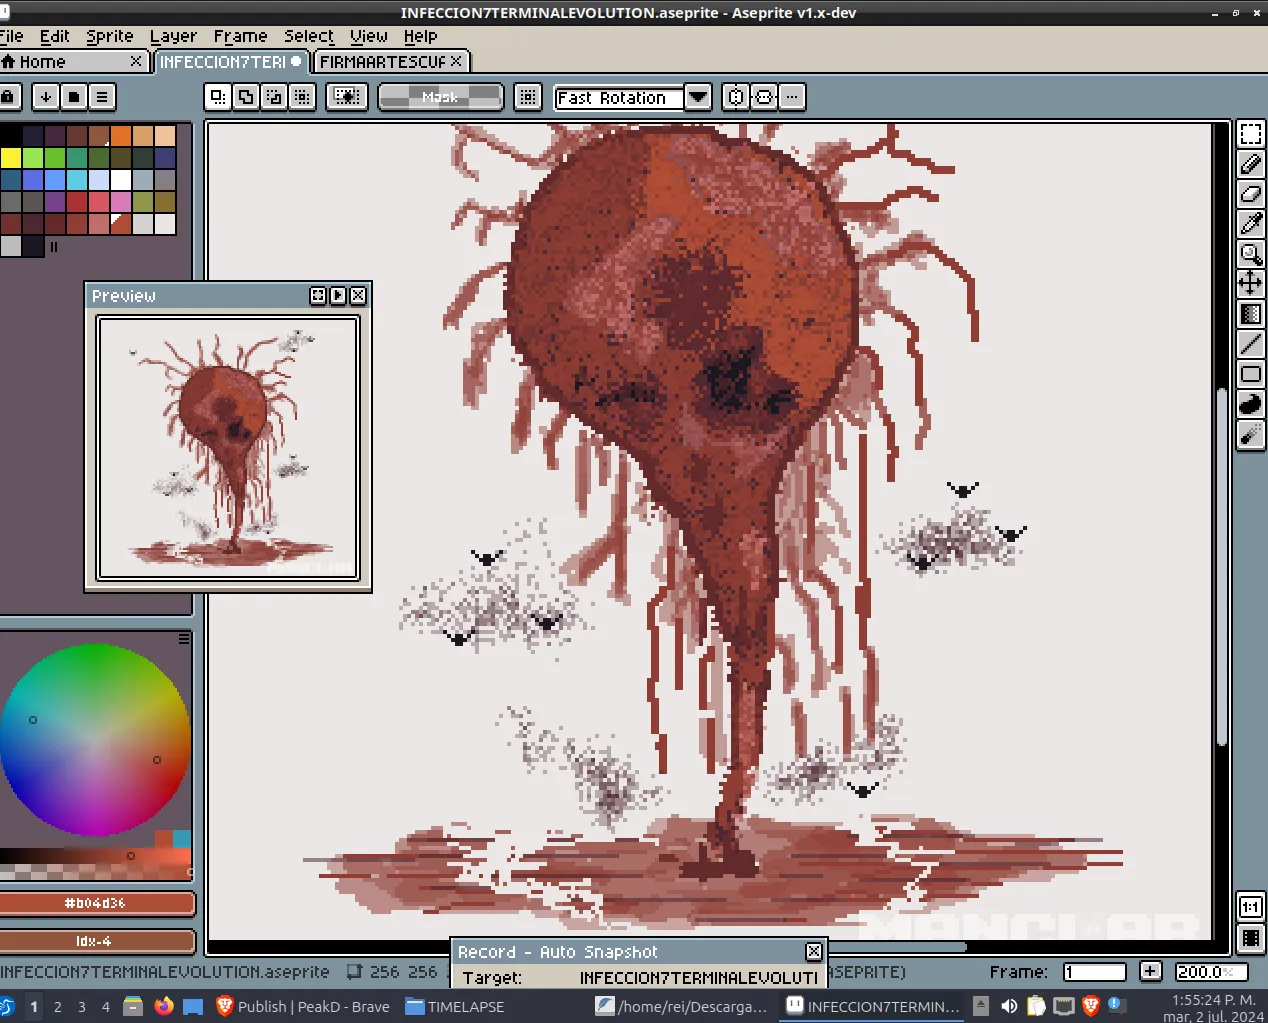Viewport: 1268px width, 1023px height.
Task: Open the File menu
Action: coord(11,36)
